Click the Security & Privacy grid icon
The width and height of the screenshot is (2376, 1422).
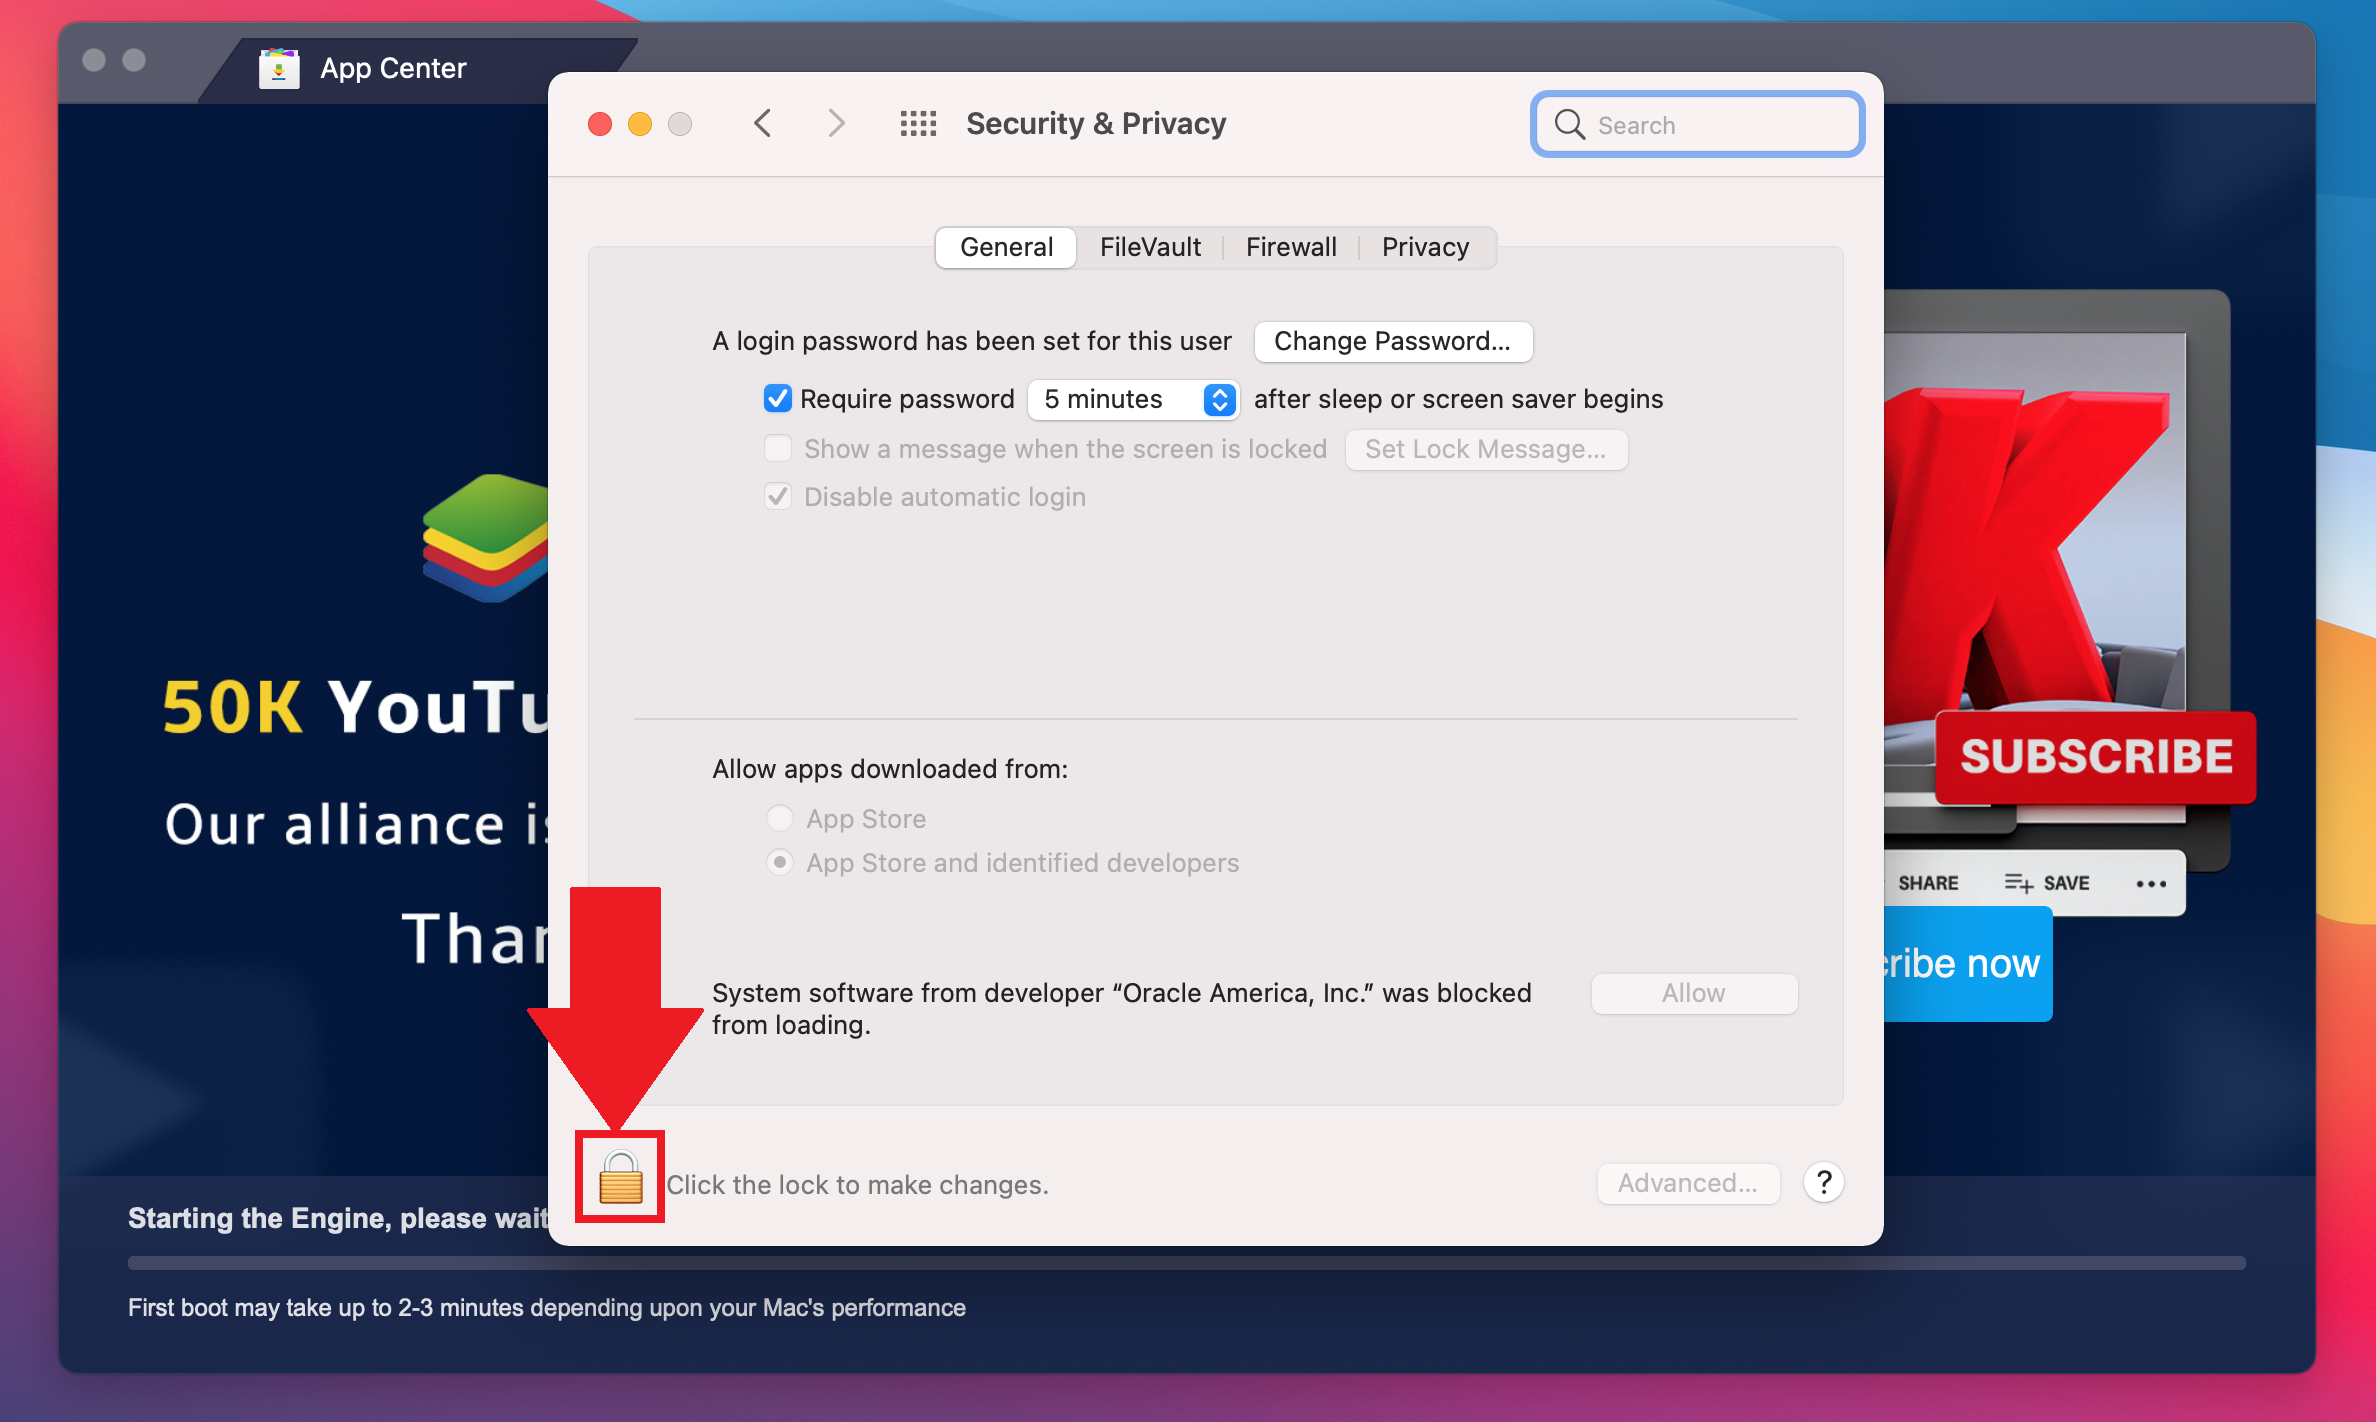pyautogui.click(x=914, y=124)
